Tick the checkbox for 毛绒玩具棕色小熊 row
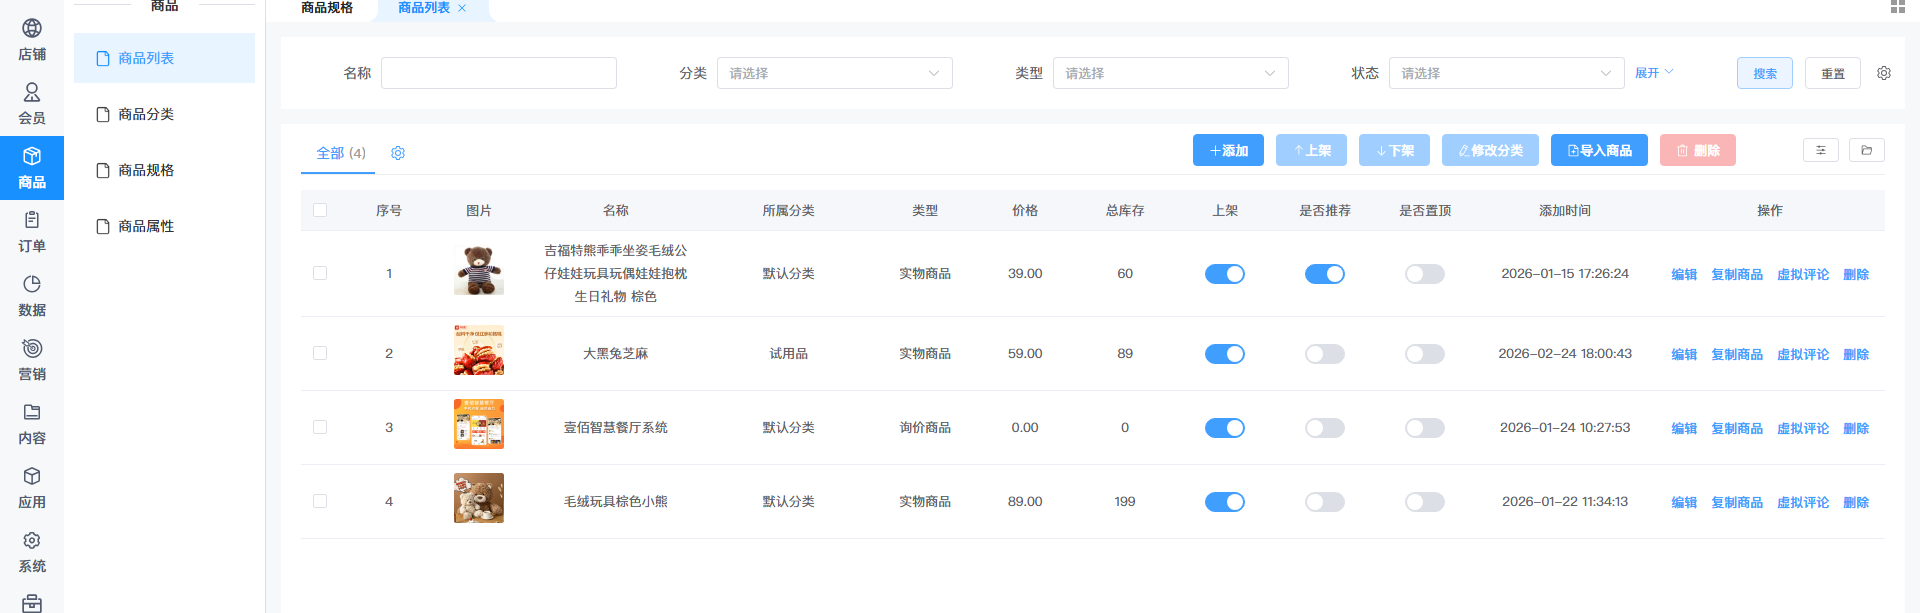 tap(320, 501)
